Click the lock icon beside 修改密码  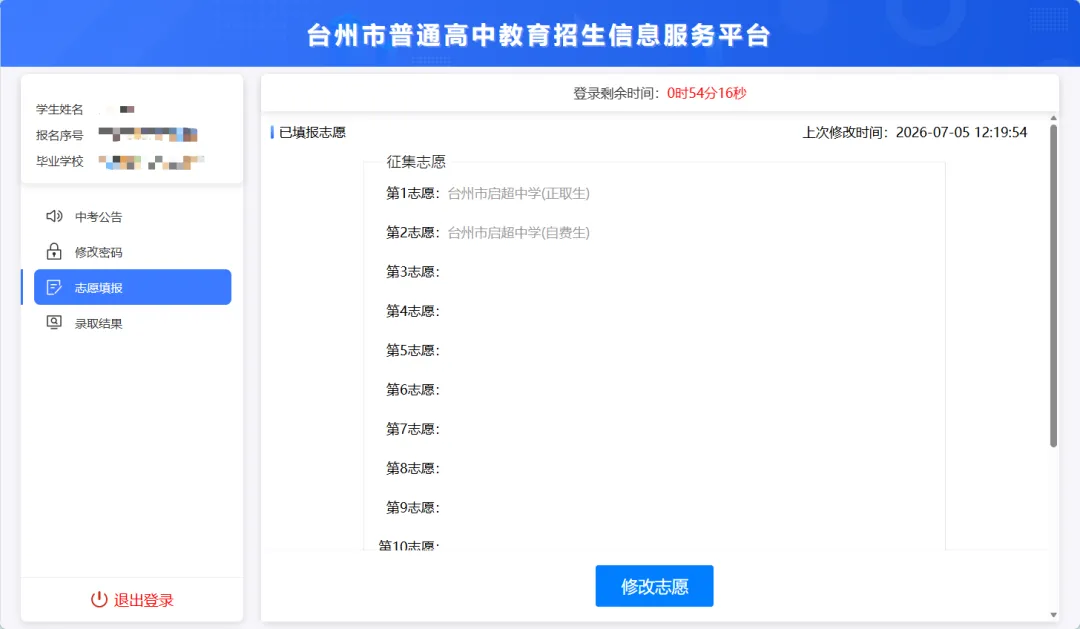54,251
